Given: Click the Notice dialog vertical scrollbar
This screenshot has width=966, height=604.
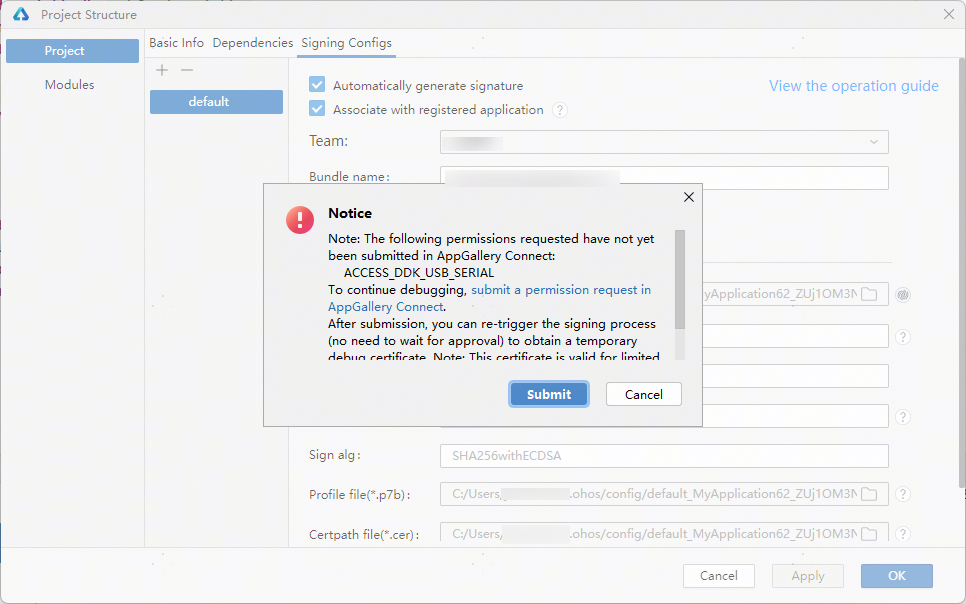Looking at the screenshot, I should coord(680,280).
